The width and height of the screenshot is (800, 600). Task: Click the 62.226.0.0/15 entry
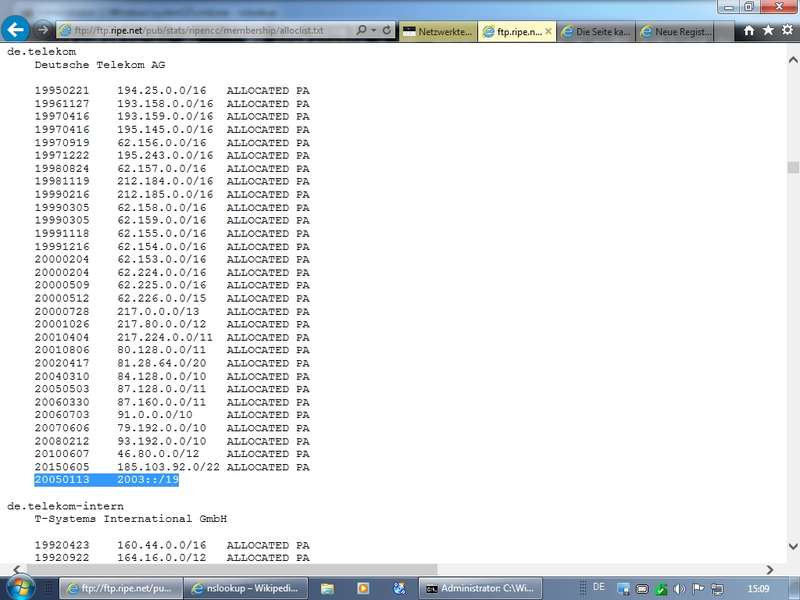pyautogui.click(x=162, y=298)
